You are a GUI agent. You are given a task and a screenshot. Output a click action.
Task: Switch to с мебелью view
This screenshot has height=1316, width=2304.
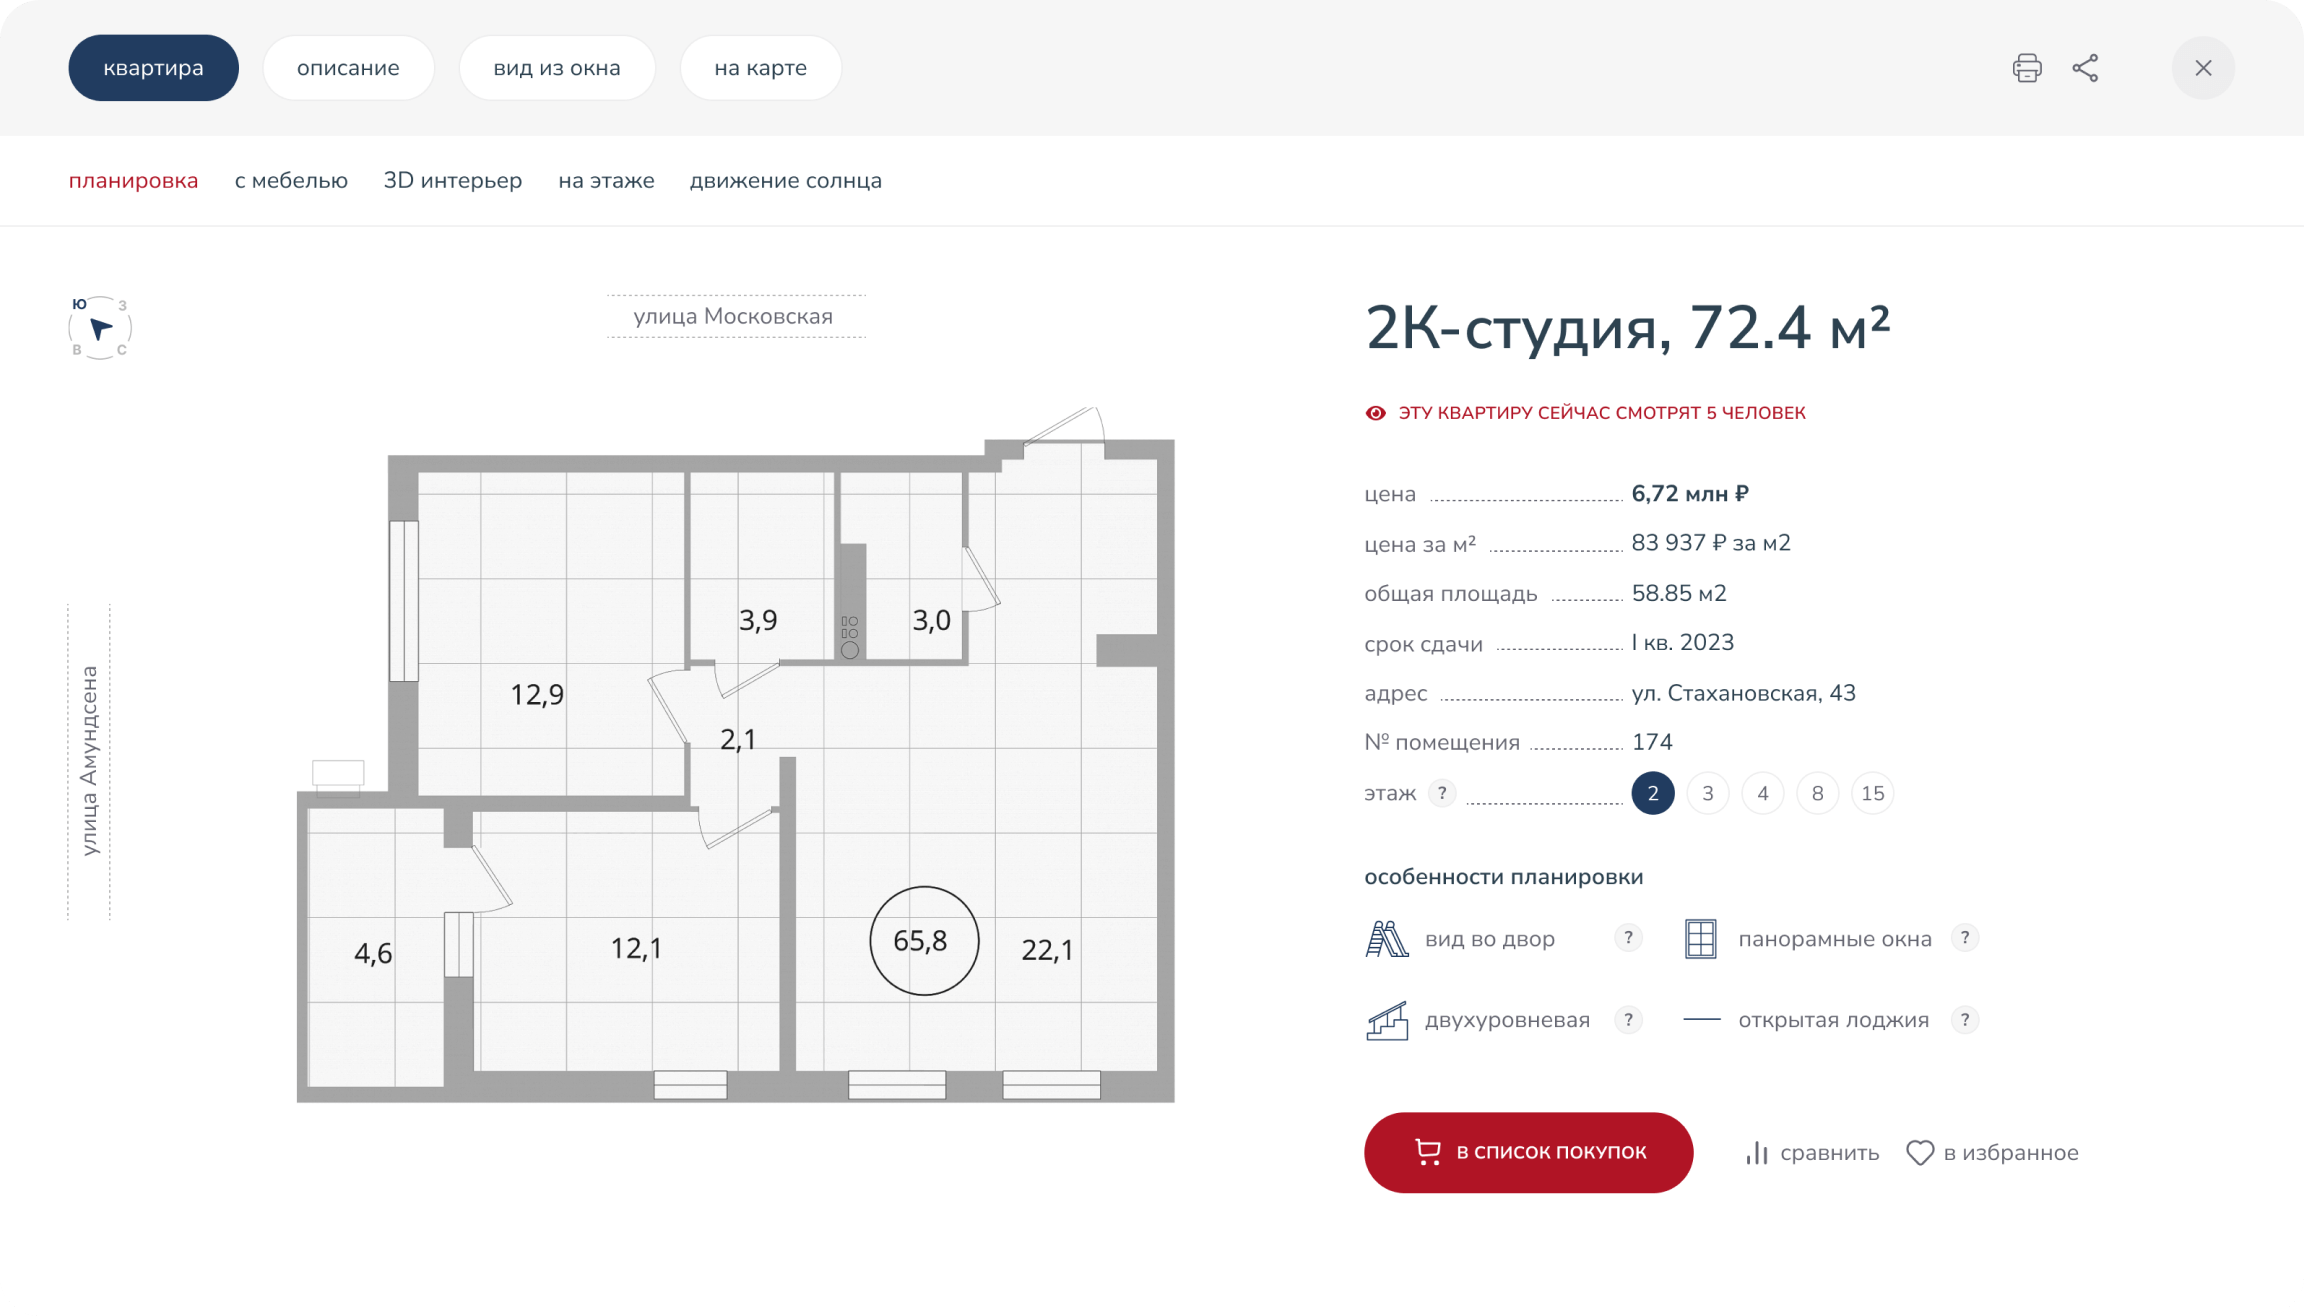(x=291, y=181)
